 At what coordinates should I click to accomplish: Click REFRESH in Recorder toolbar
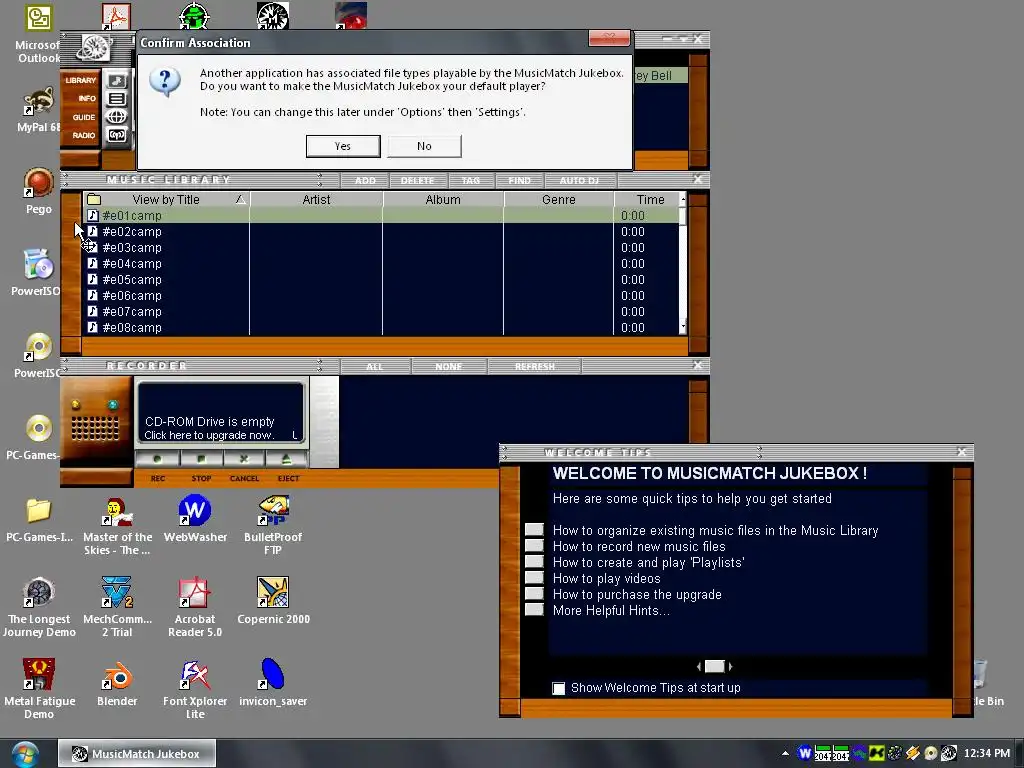pos(535,366)
